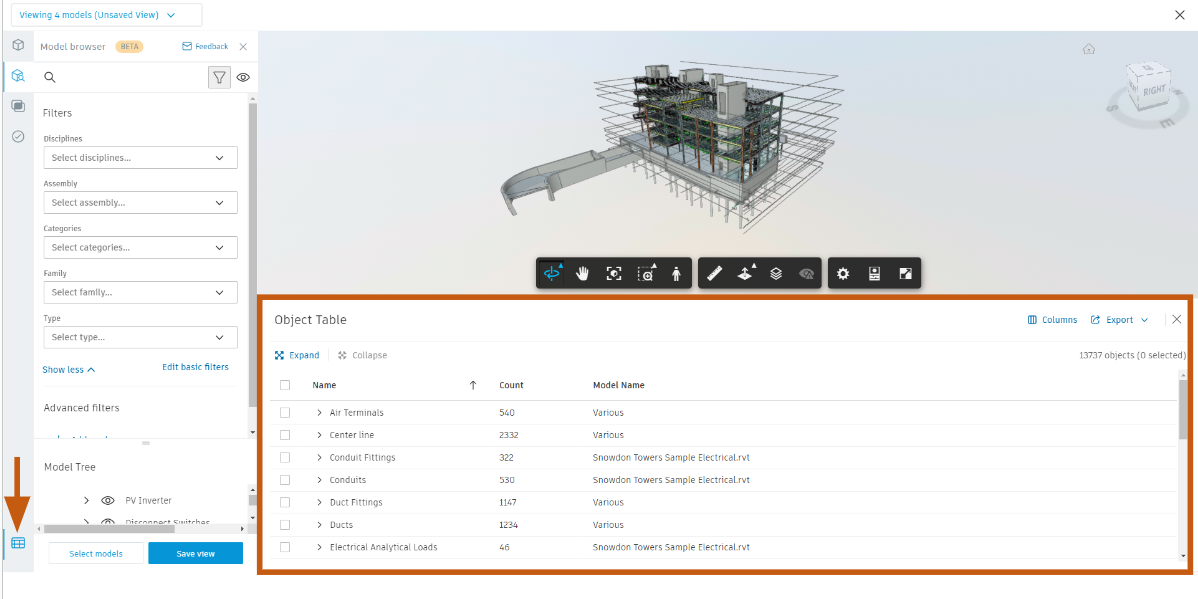
Task: Toggle visibility of PV Inverter
Action: click(108, 500)
